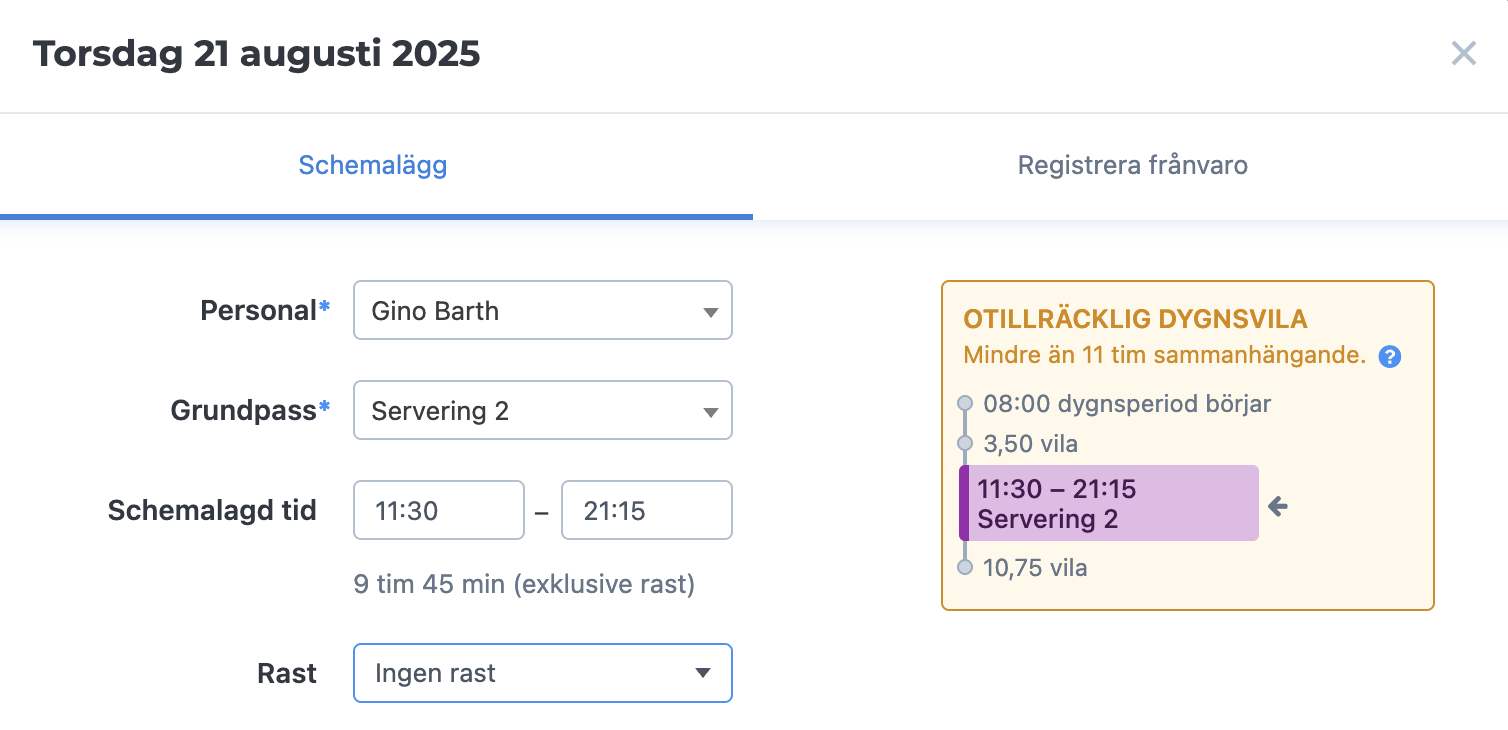1508x730 pixels.
Task: Click the Mindre än 11 tim sammanhängande text
Action: click(1165, 355)
